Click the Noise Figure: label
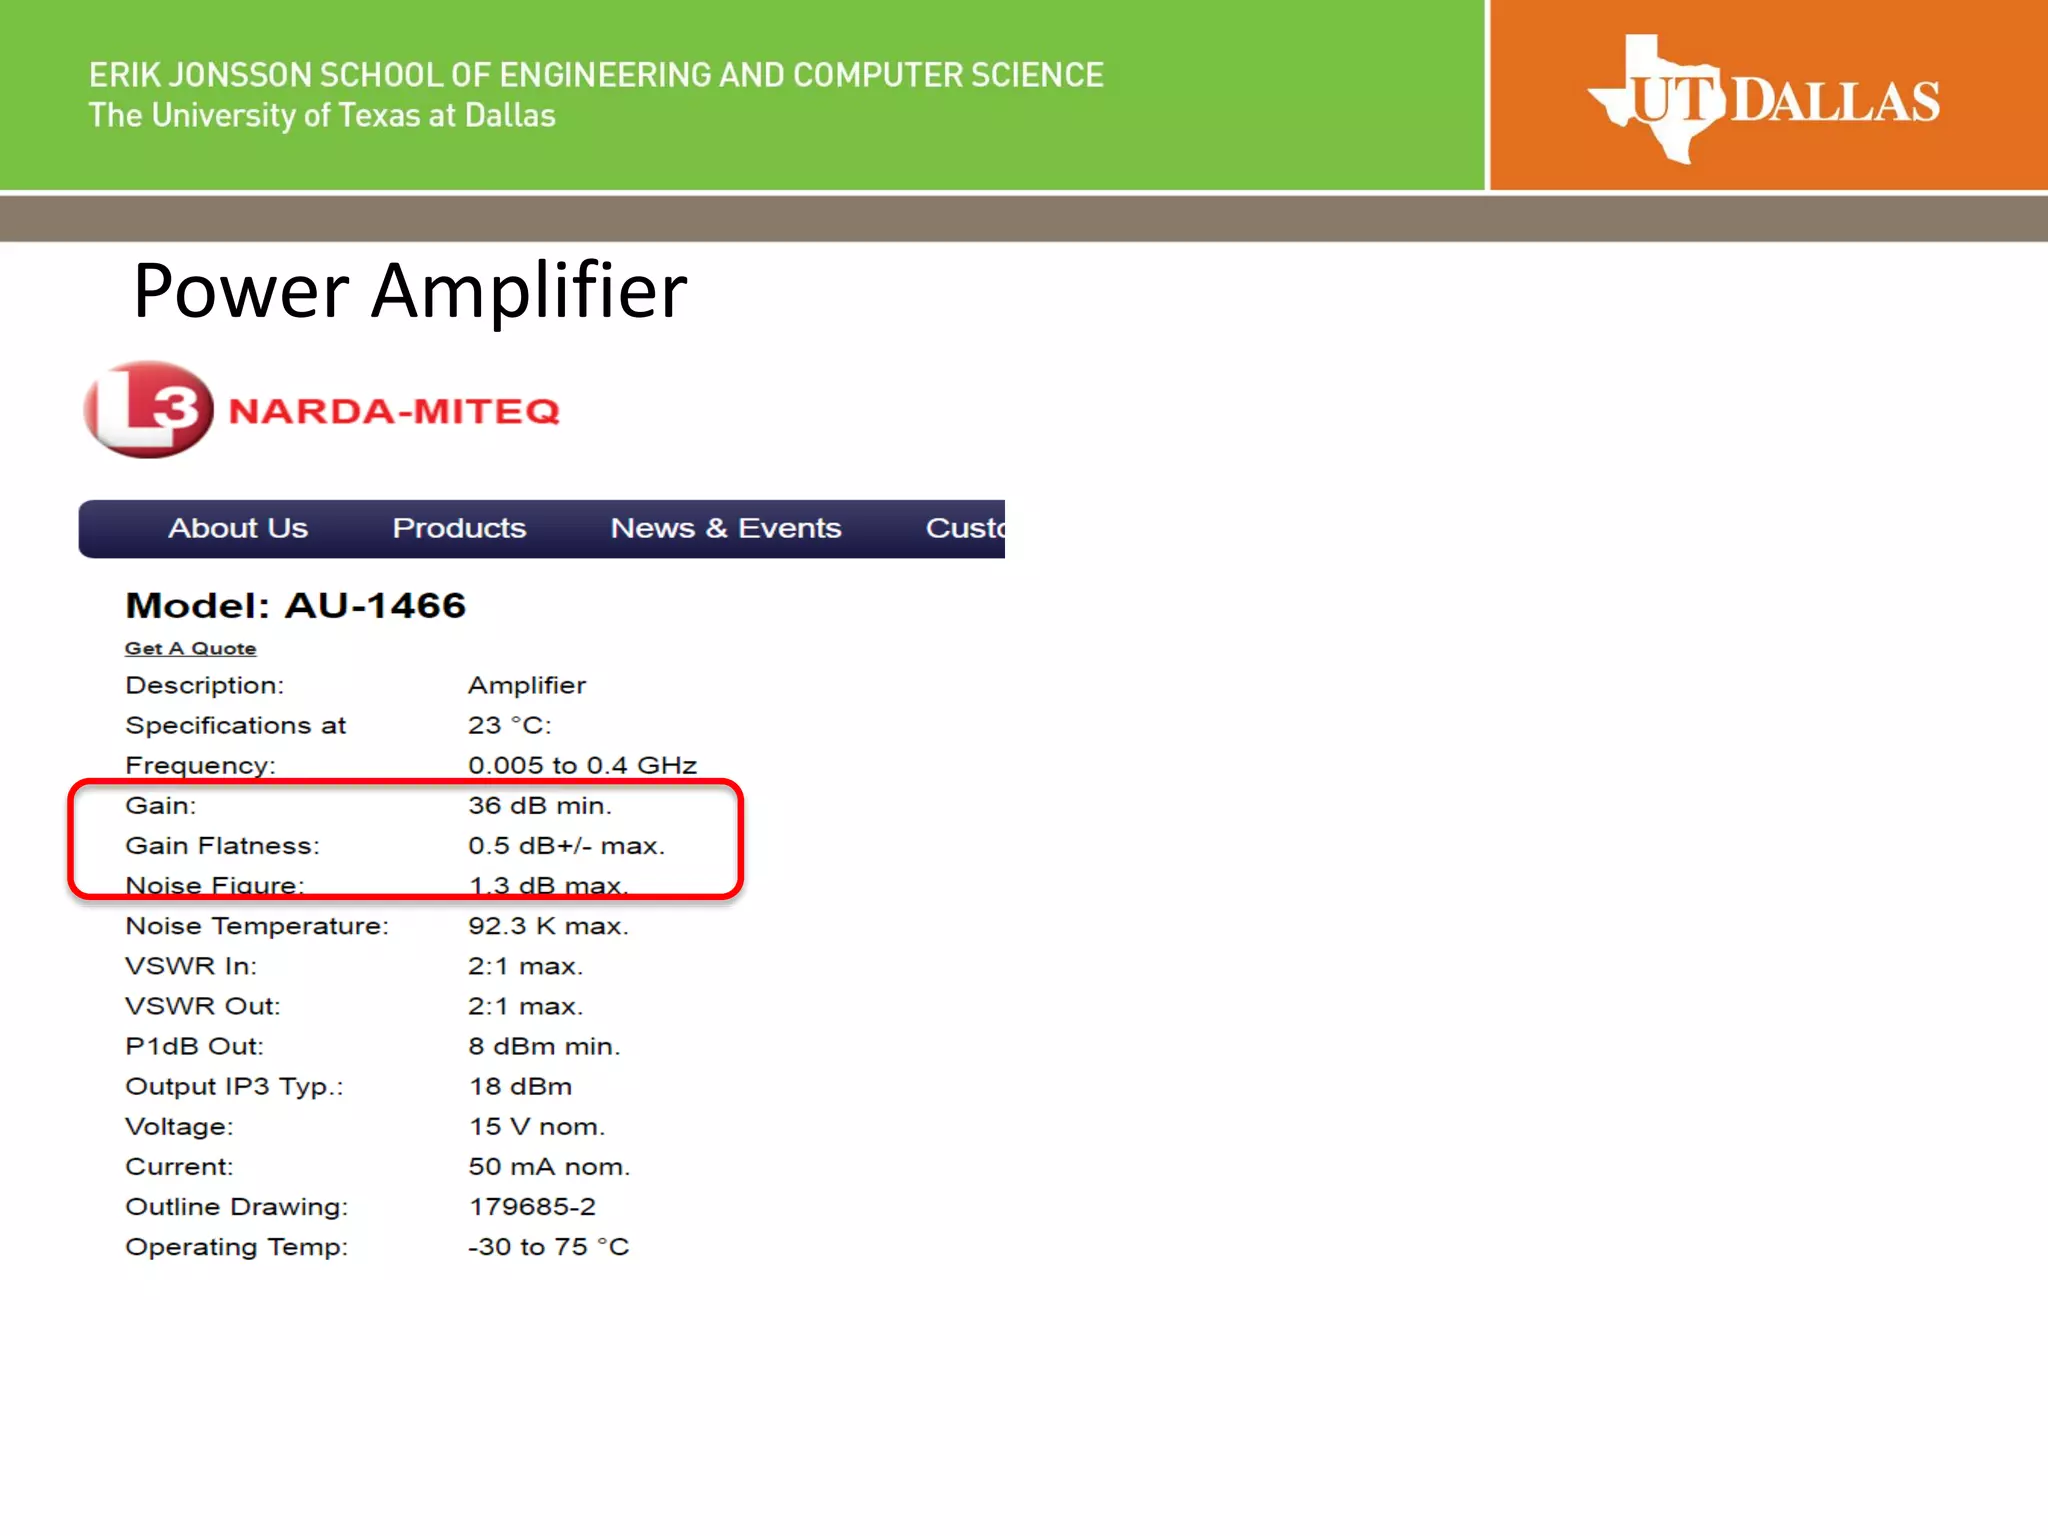 pos(215,884)
